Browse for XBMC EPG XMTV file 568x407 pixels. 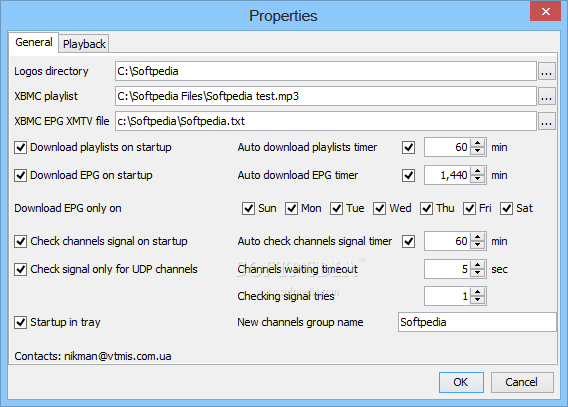(x=546, y=121)
